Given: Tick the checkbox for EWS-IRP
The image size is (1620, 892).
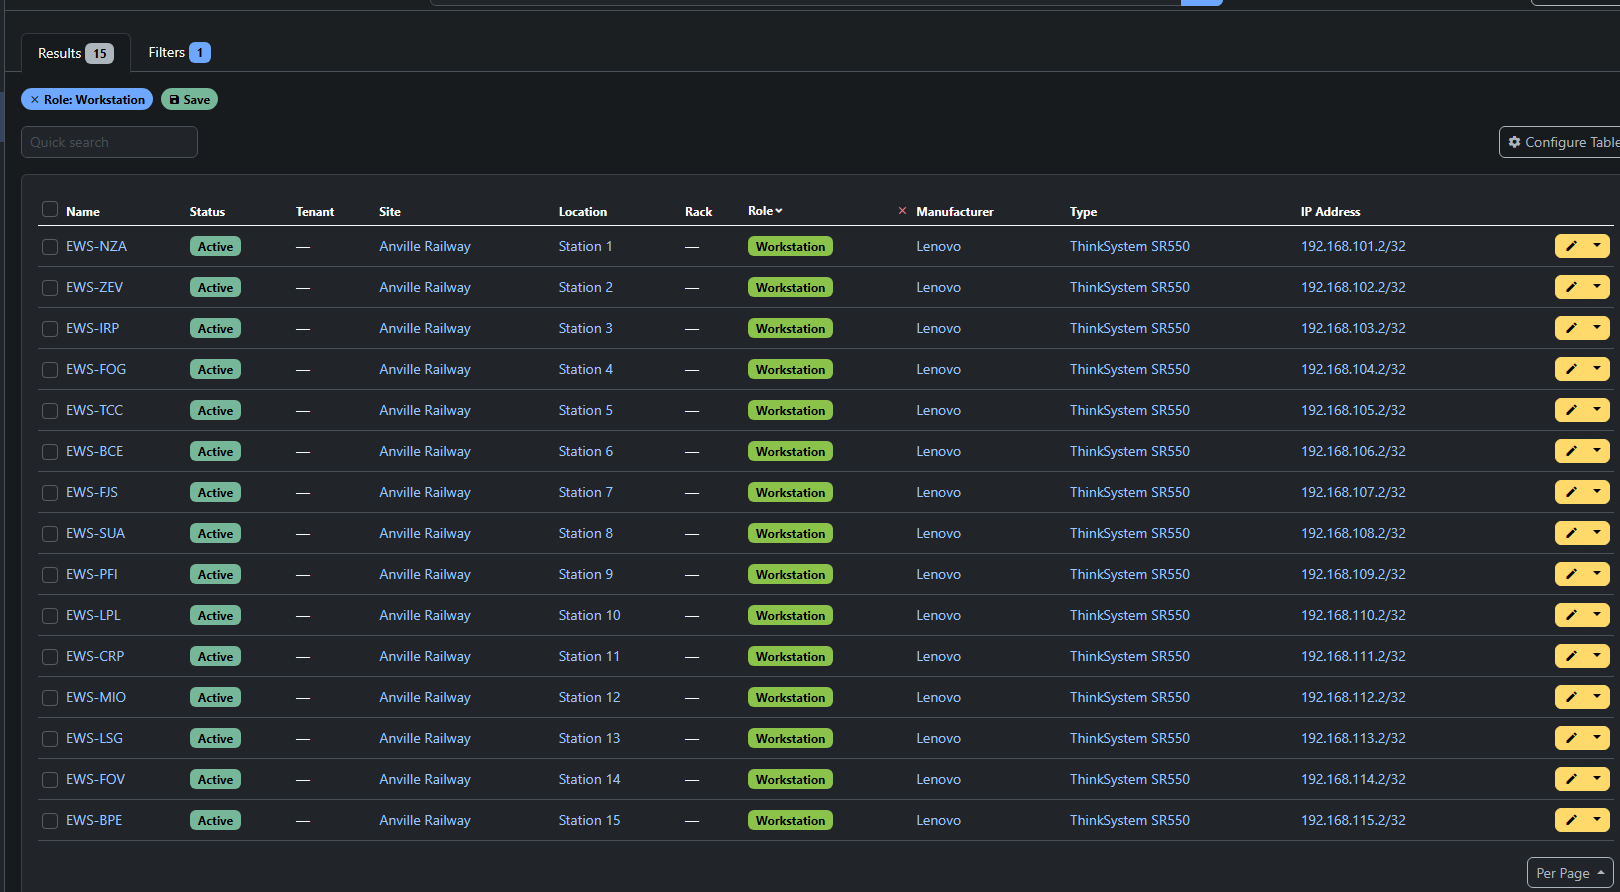Looking at the screenshot, I should click(50, 329).
